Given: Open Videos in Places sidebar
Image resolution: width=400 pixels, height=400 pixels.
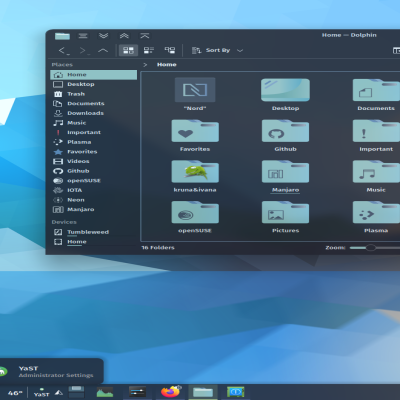Looking at the screenshot, I should 94,161.
